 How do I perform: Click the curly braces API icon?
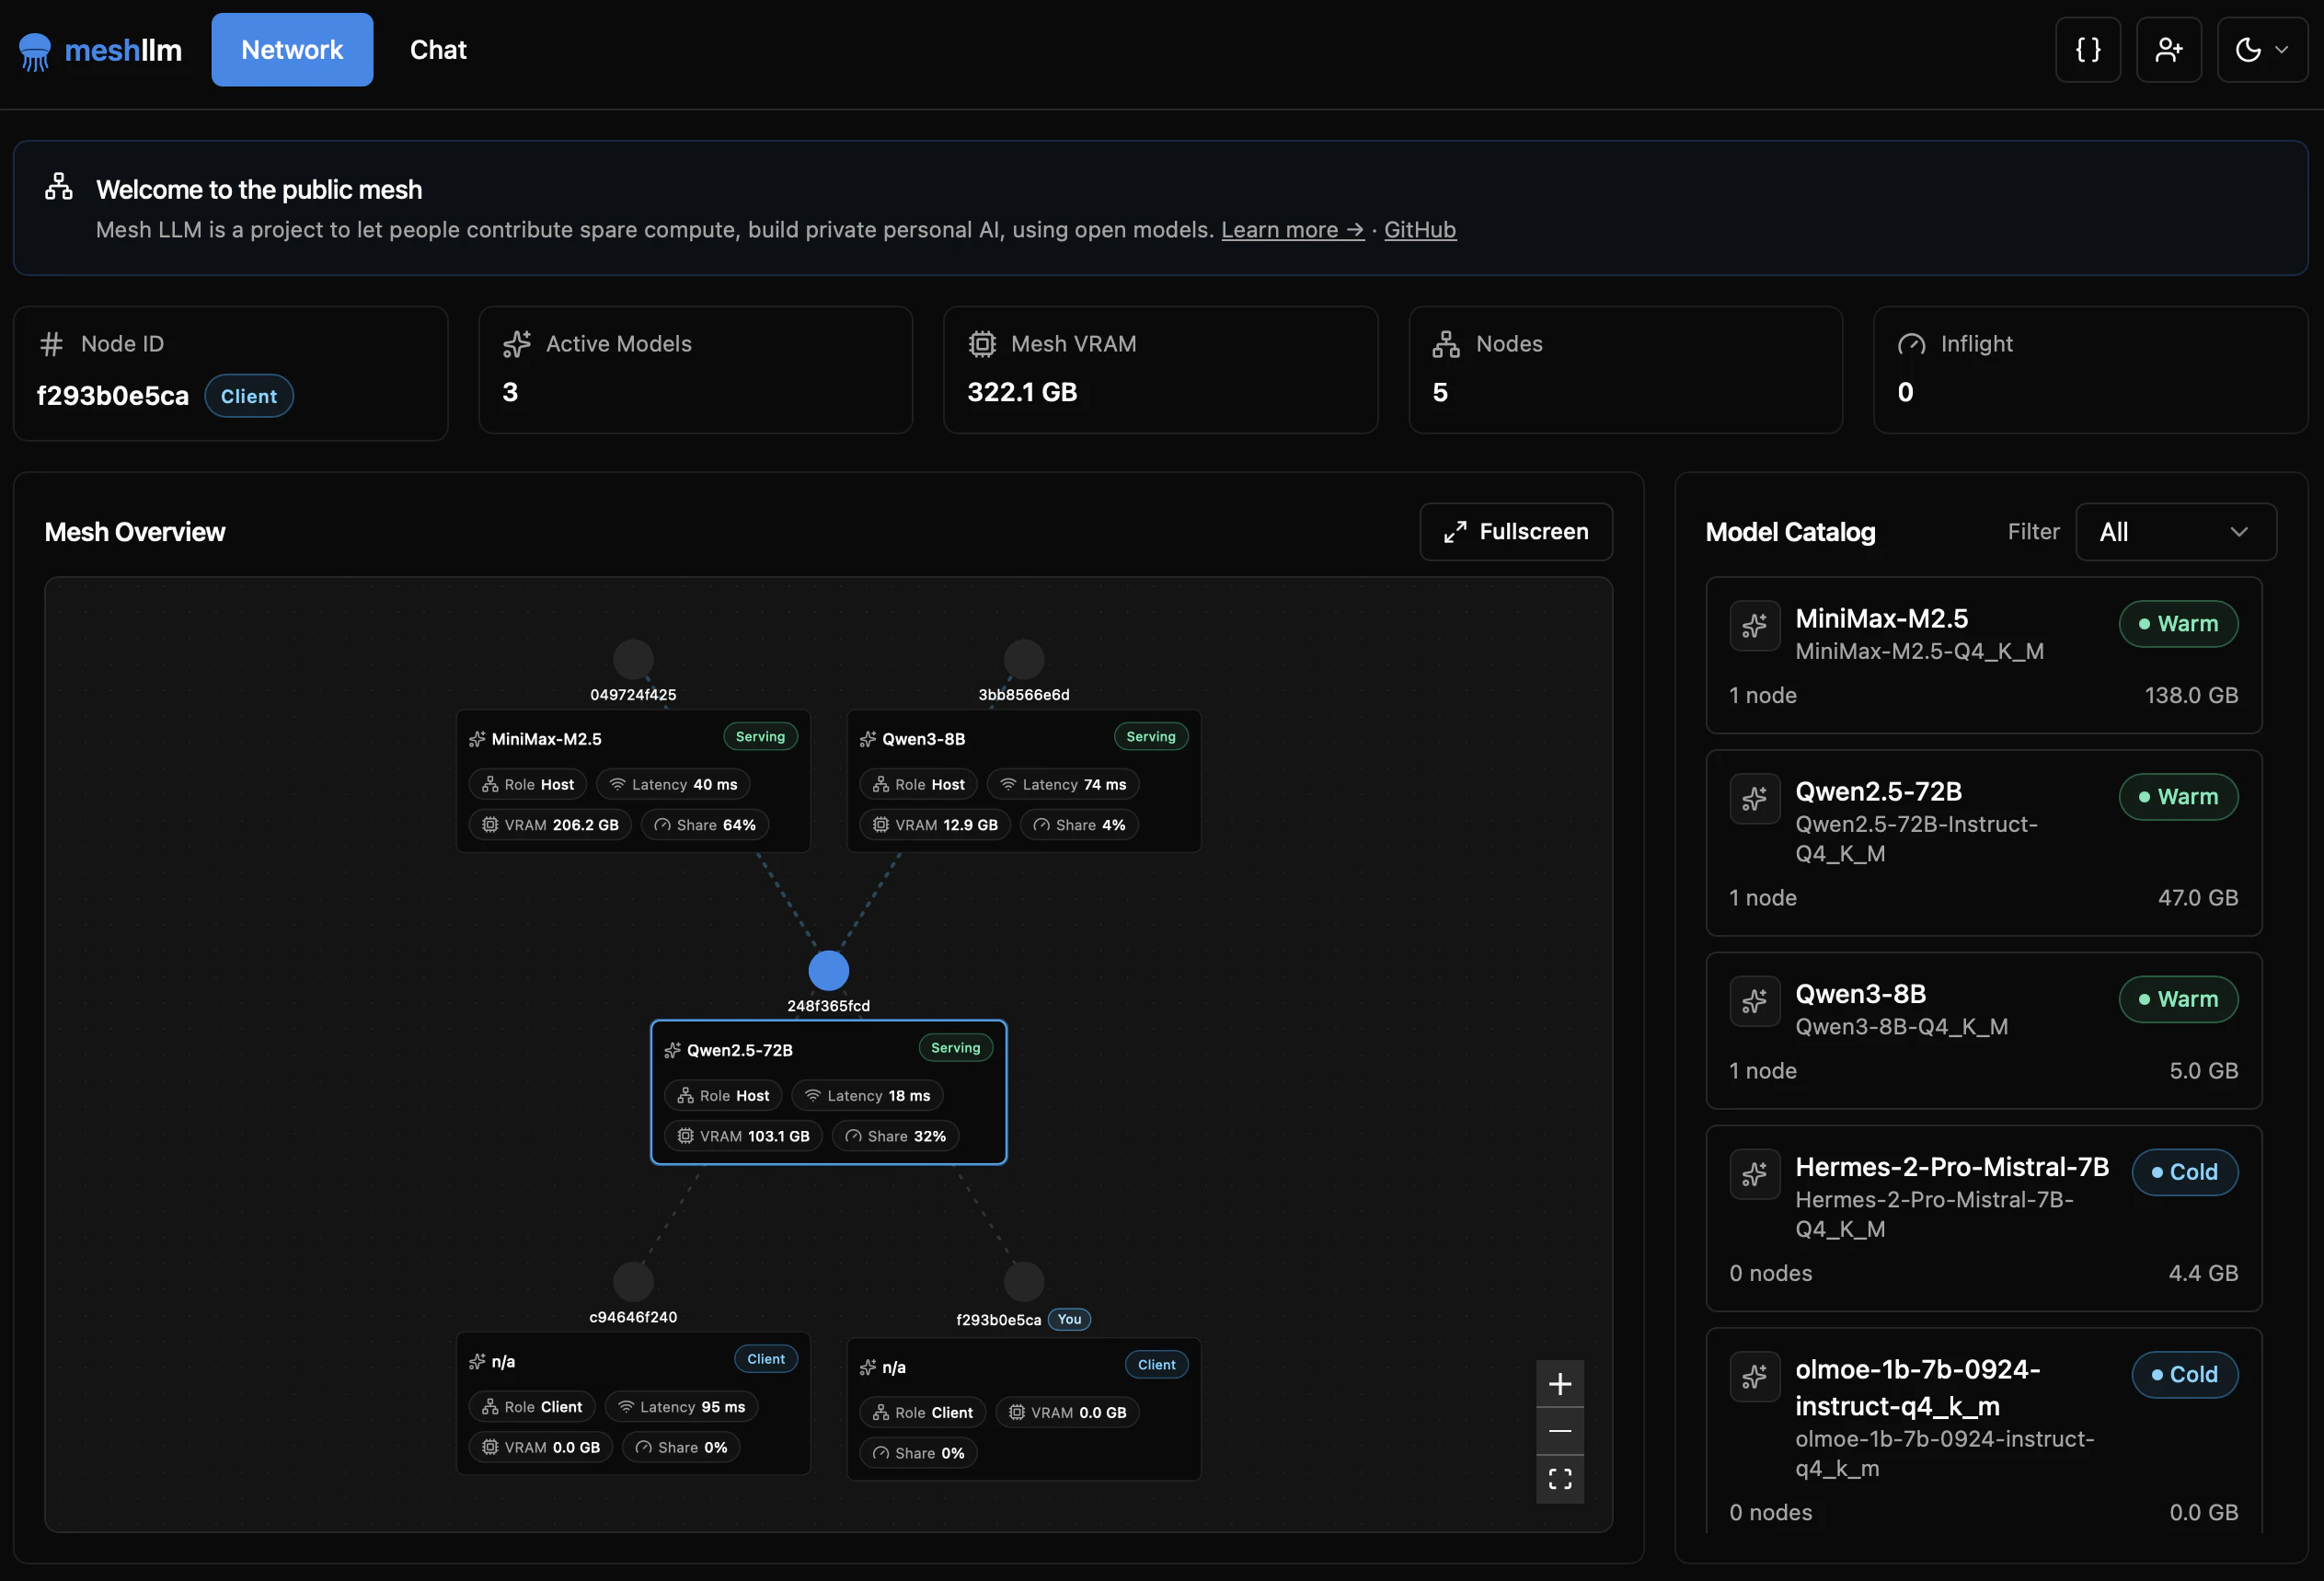coord(2087,50)
